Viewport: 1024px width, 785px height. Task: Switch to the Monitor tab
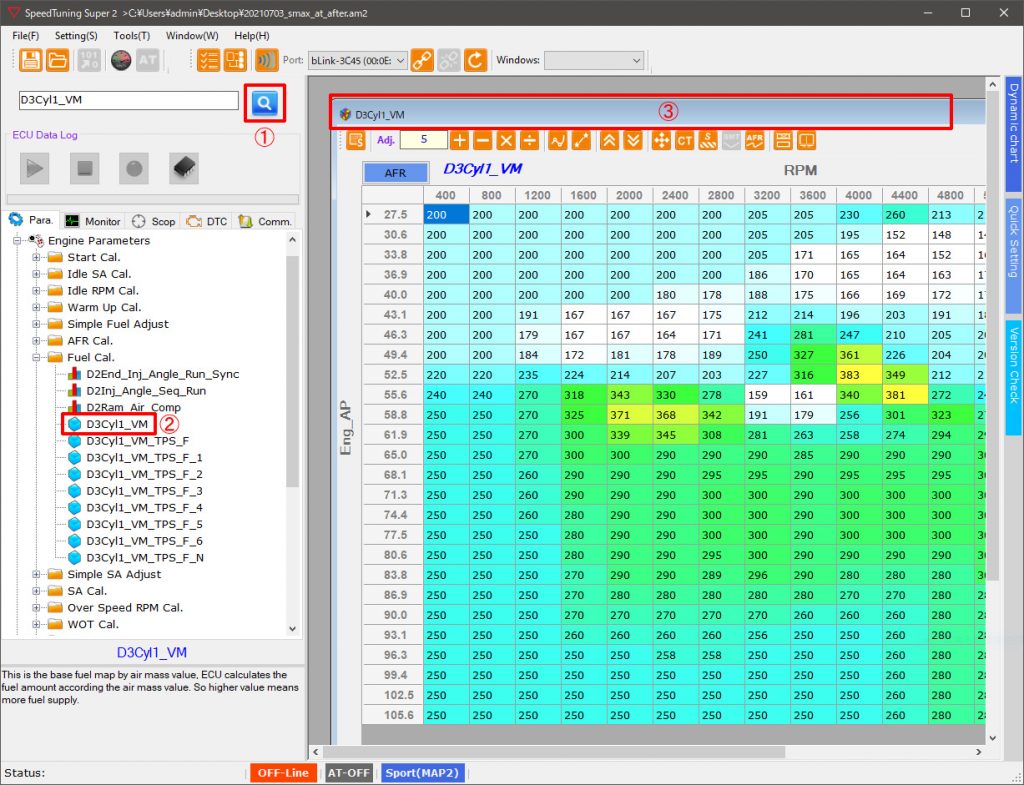coord(93,221)
